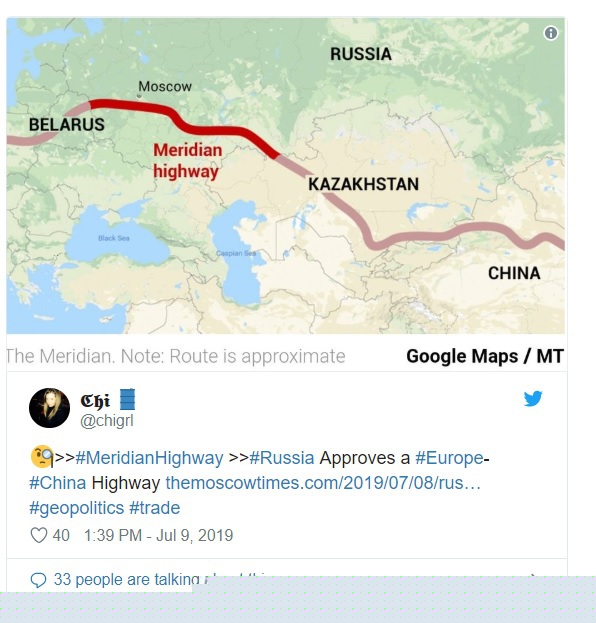
Task: Open the #geopolitics hashtag
Action: pyautogui.click(x=77, y=508)
